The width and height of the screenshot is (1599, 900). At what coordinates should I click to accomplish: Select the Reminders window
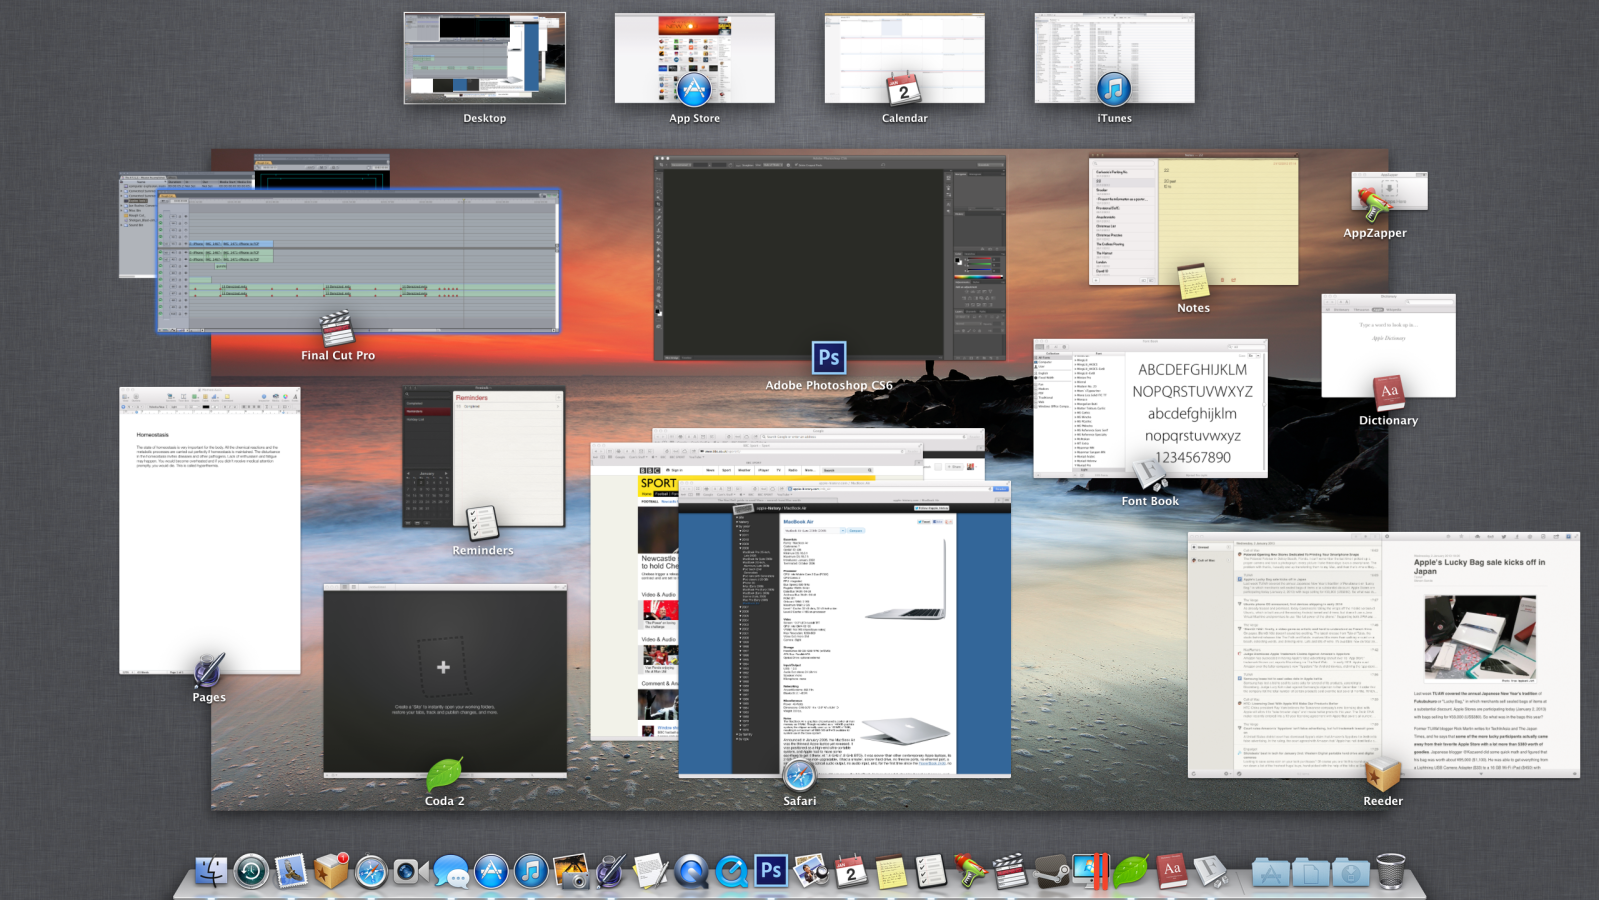[x=483, y=457]
